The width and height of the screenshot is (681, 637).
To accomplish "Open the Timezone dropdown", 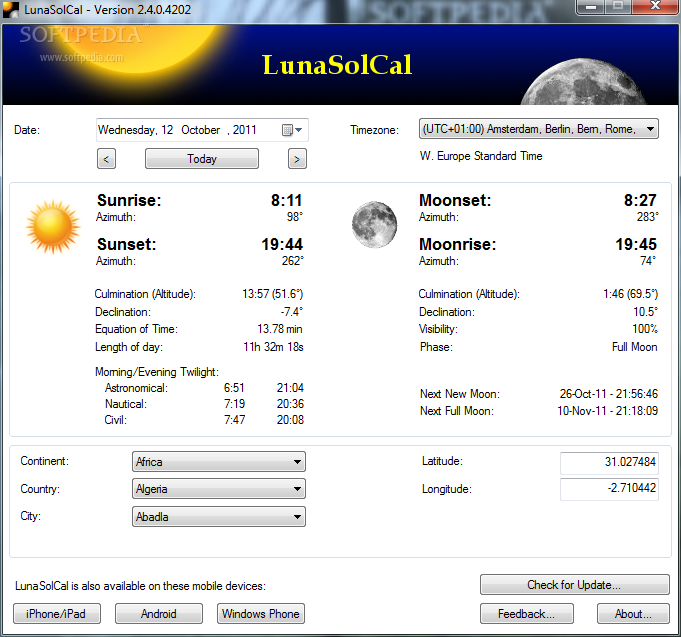I will pyautogui.click(x=539, y=129).
